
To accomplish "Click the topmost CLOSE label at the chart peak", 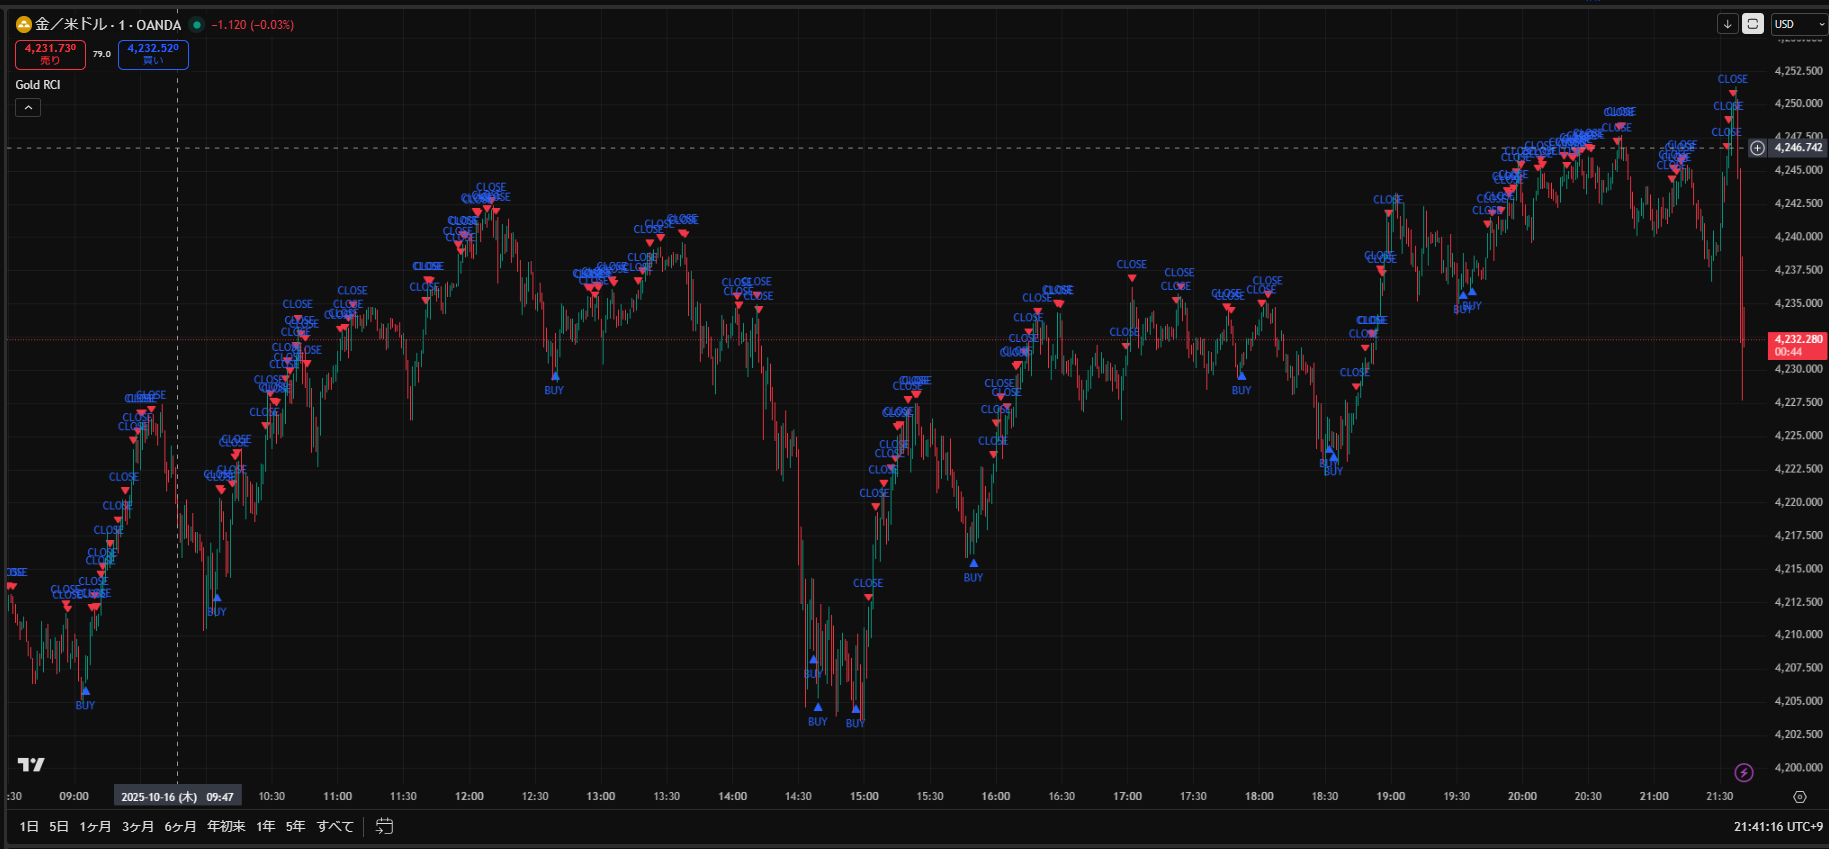I will click(1733, 80).
